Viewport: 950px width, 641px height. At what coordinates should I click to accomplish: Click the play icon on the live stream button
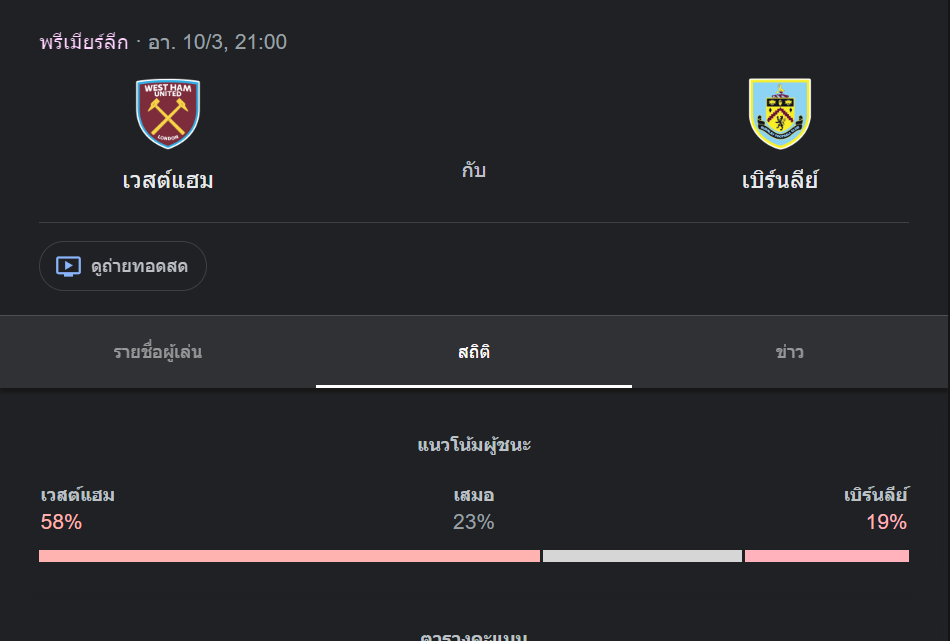pyautogui.click(x=66, y=265)
